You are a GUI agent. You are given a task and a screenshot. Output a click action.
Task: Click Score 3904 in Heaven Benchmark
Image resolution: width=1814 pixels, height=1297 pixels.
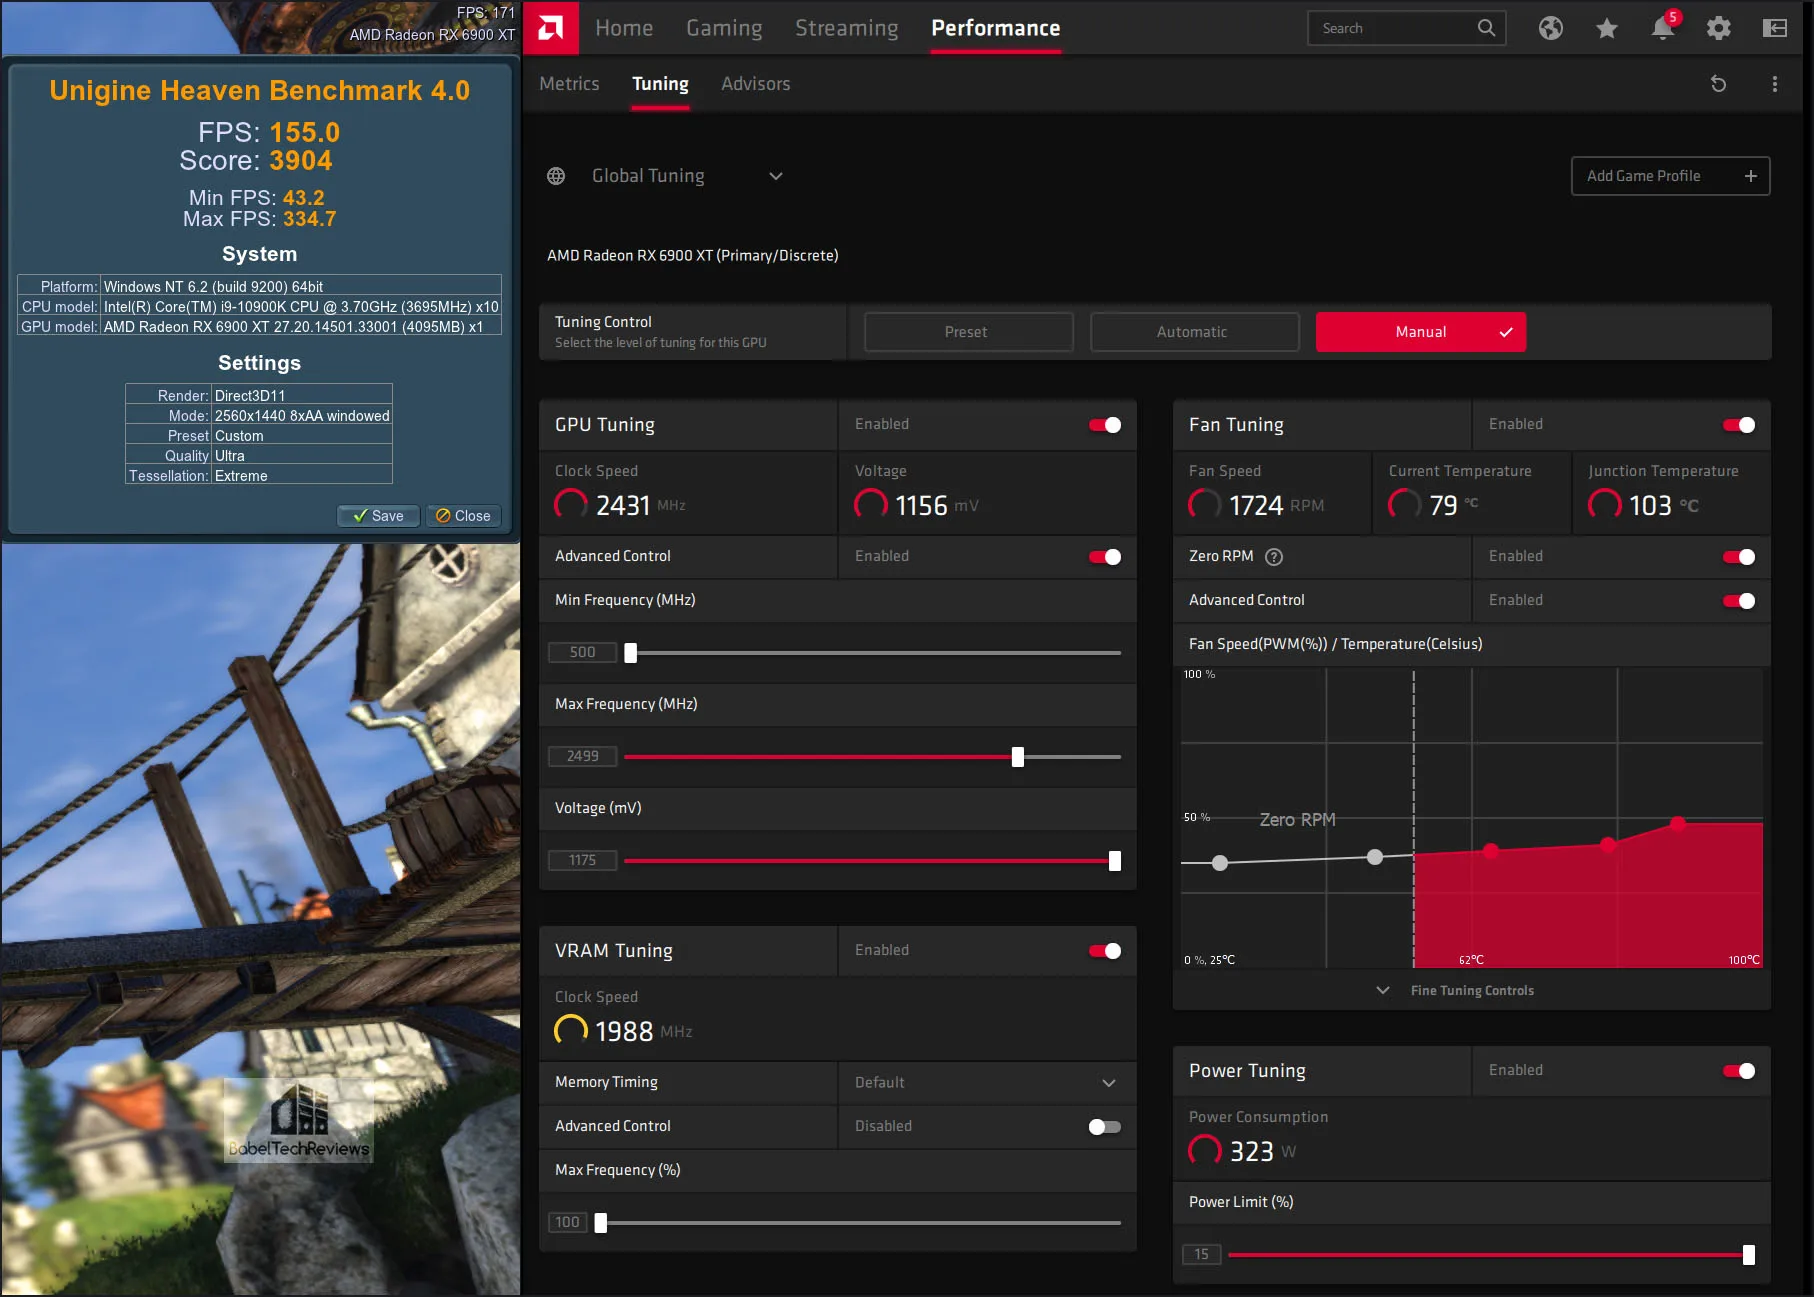[256, 161]
